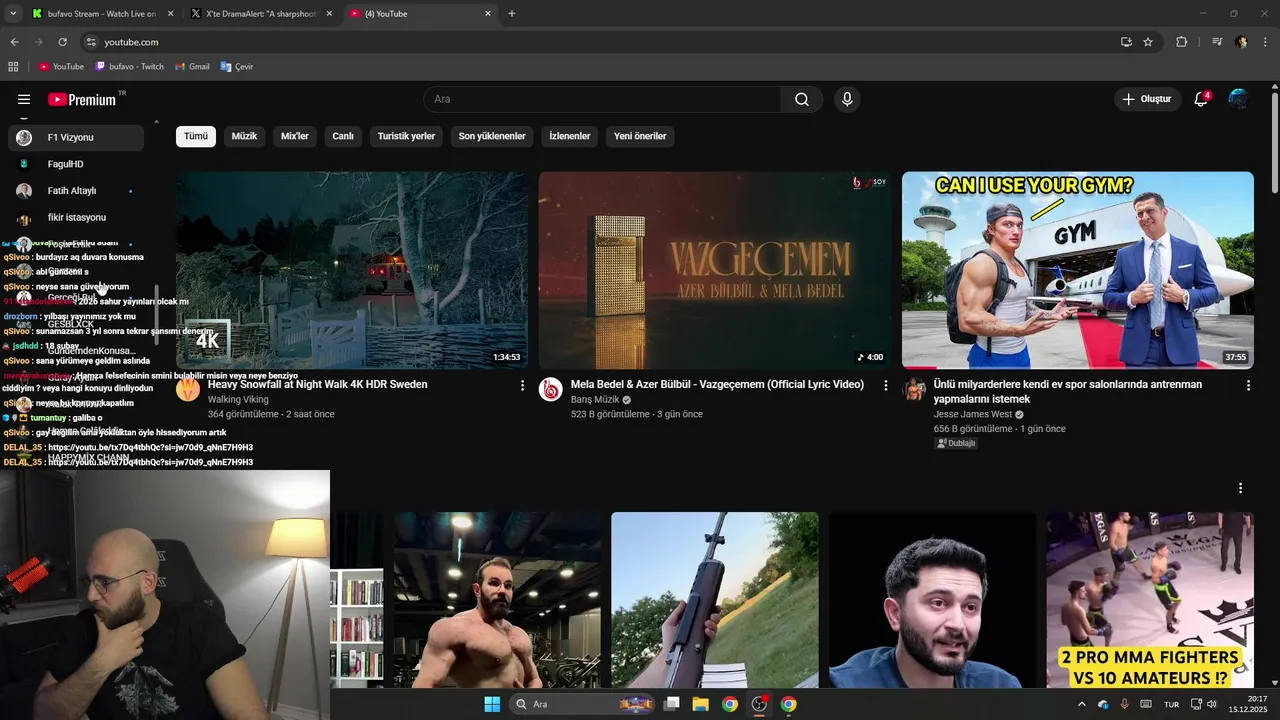Switch to the DramaAlert X tab

click(x=260, y=14)
